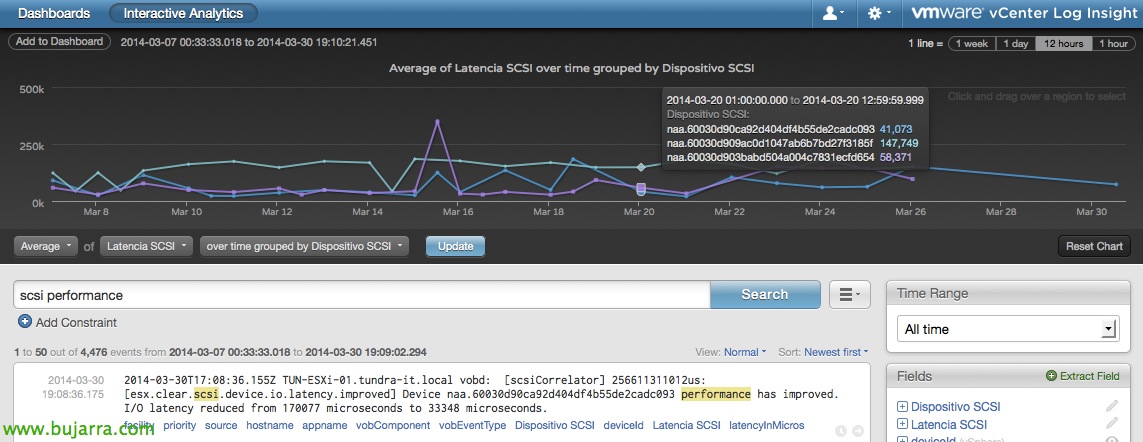
Task: Open the search options list menu icon
Action: pos(849,295)
